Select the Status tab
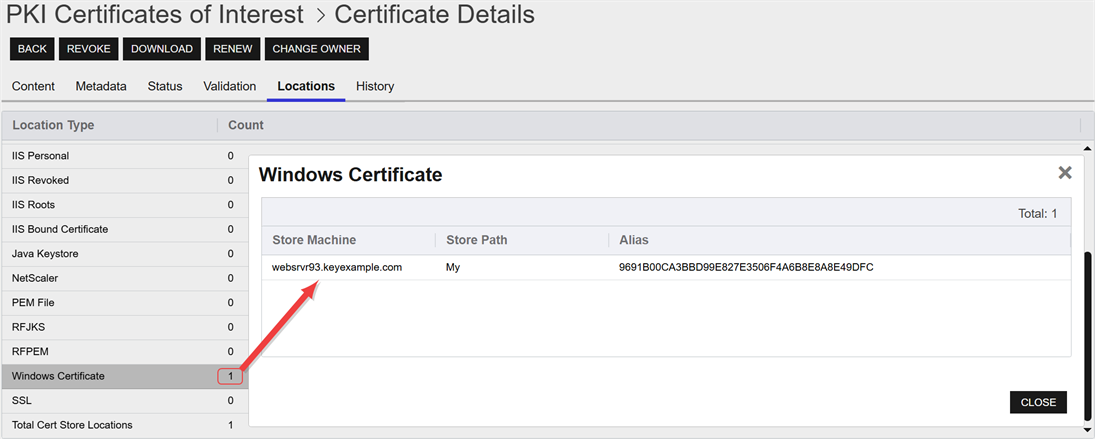The image size is (1095, 439). click(x=165, y=86)
